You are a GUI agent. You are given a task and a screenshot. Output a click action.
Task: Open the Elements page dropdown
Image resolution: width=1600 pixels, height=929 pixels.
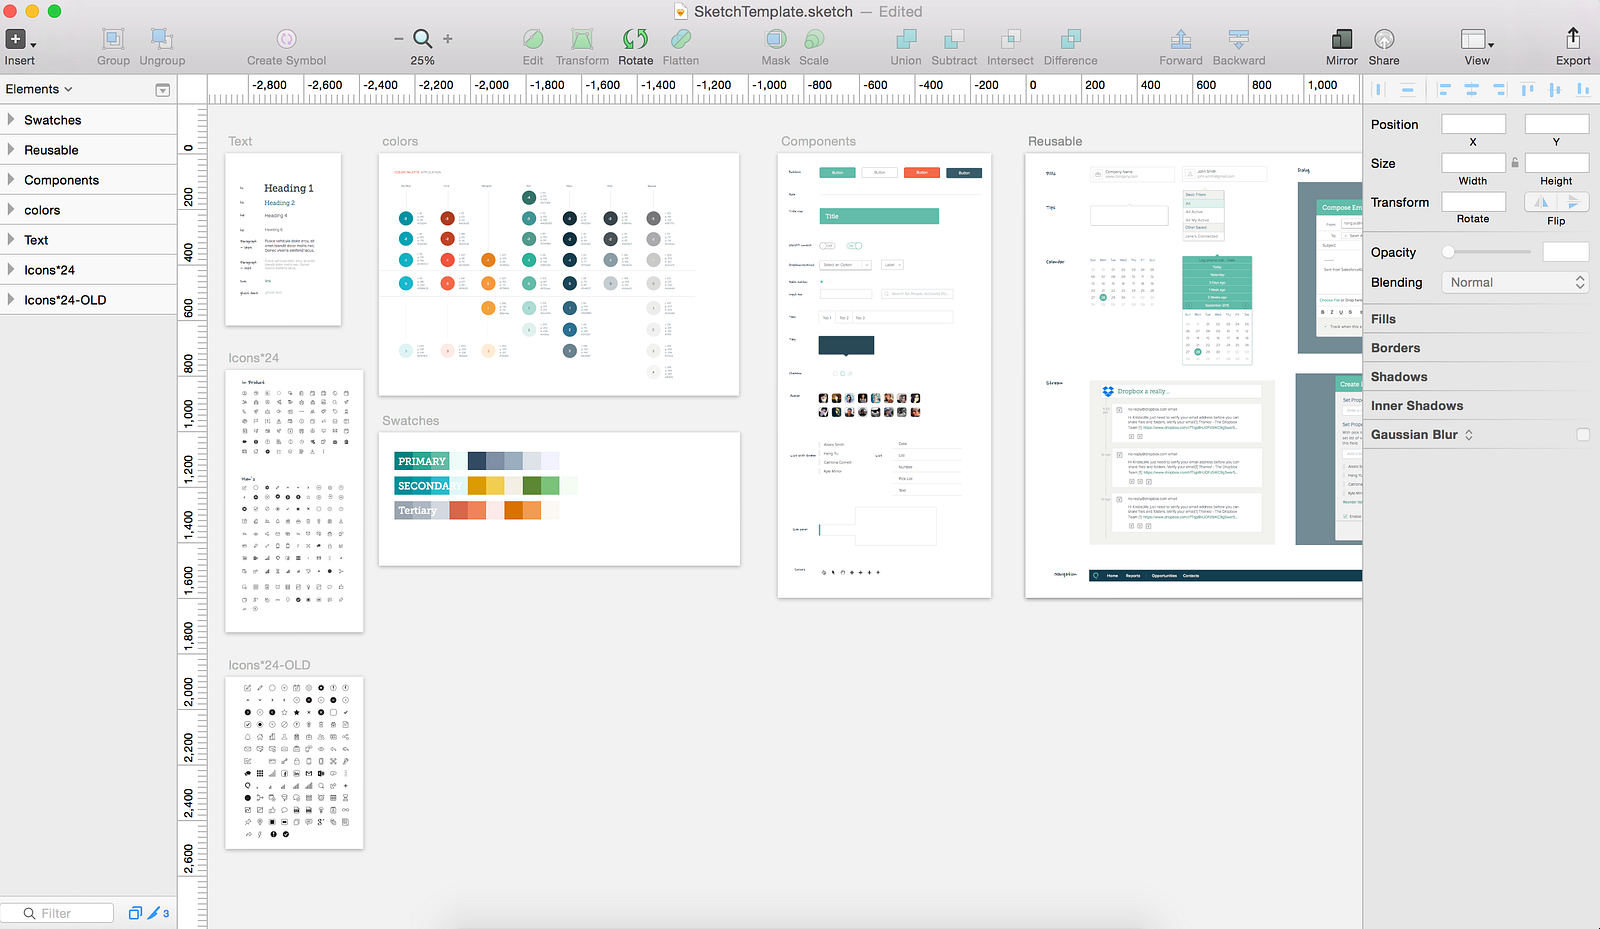coord(40,89)
